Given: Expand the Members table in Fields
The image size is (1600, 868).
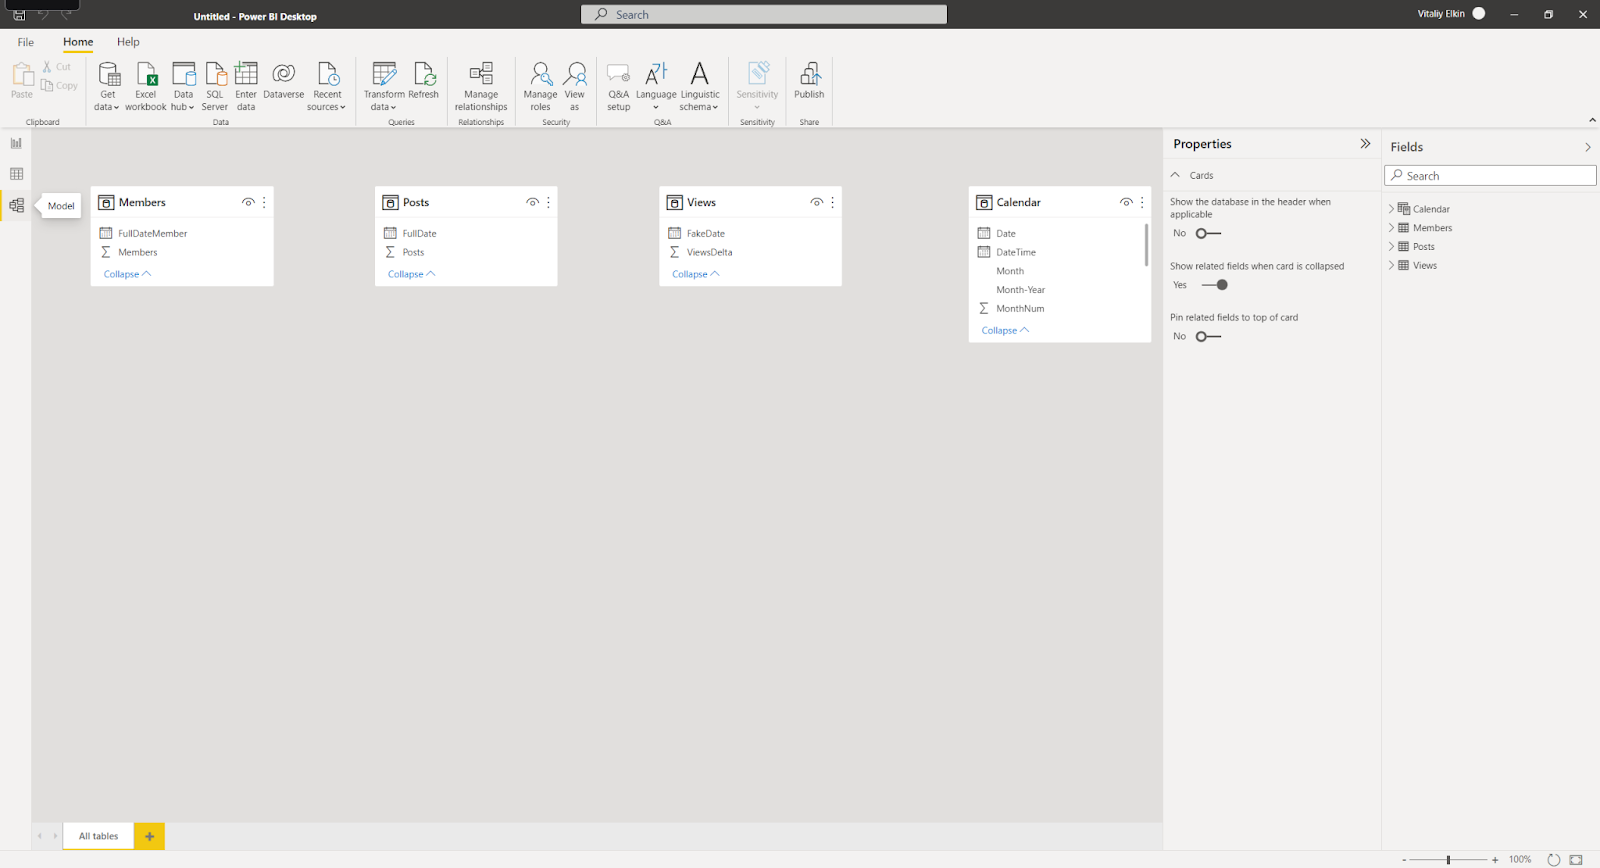Looking at the screenshot, I should pos(1391,228).
